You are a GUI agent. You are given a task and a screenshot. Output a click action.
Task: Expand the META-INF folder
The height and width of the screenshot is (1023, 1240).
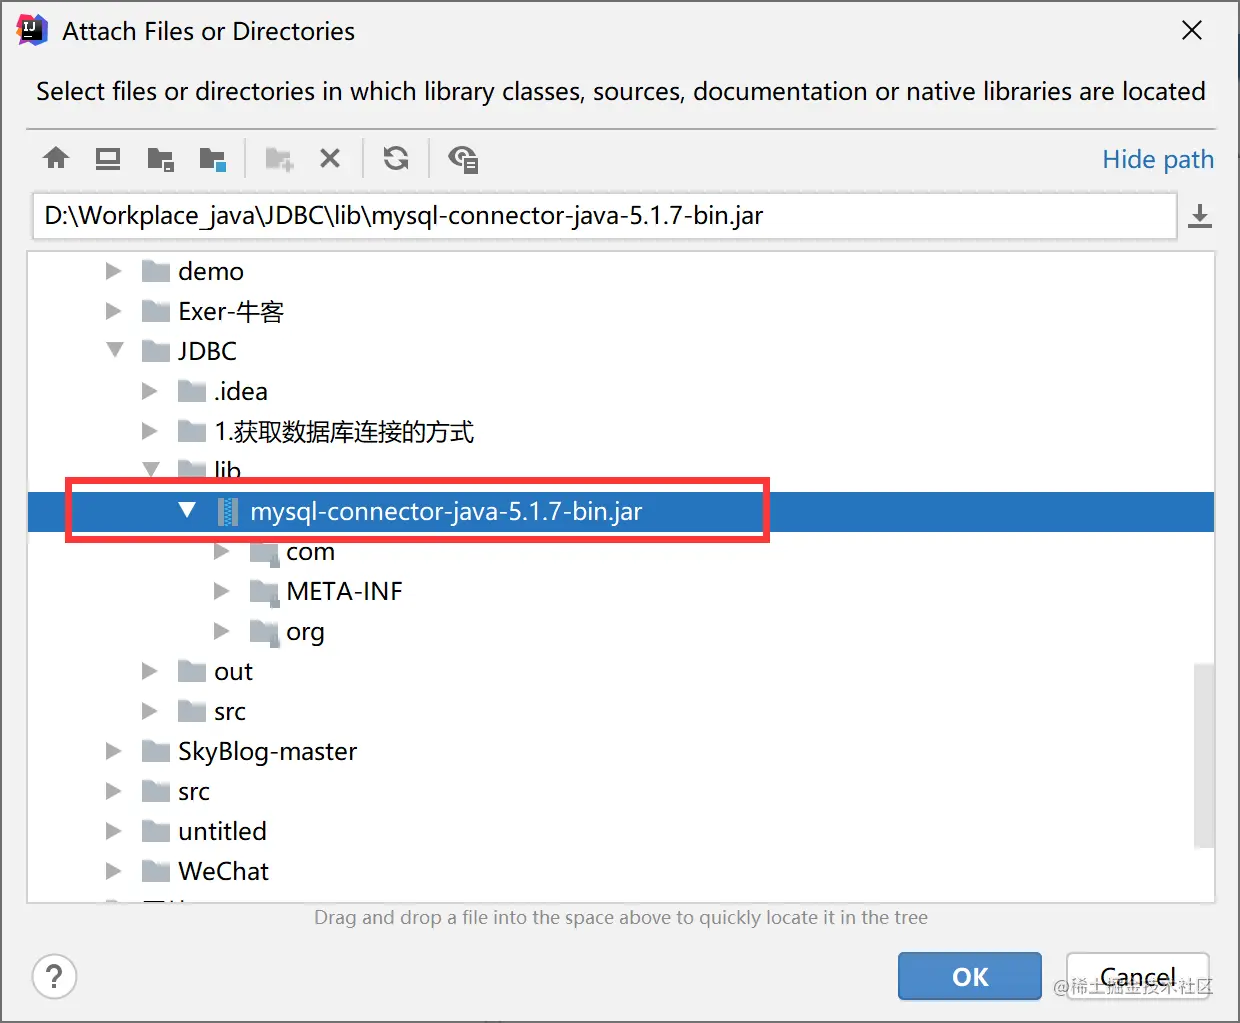point(222,591)
